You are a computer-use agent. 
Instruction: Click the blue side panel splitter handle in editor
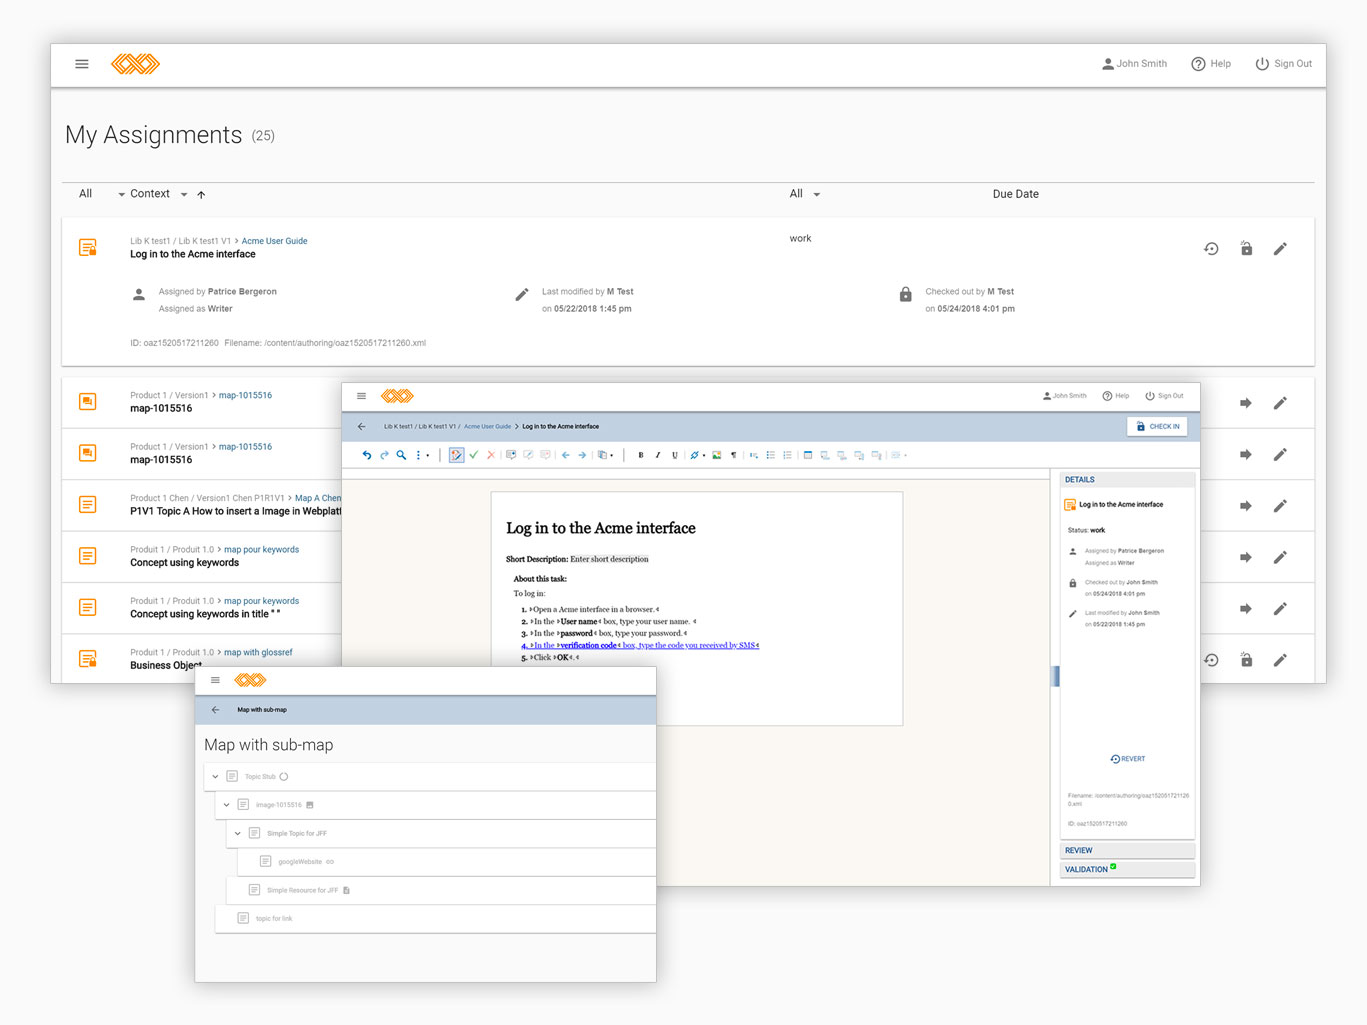point(1056,677)
